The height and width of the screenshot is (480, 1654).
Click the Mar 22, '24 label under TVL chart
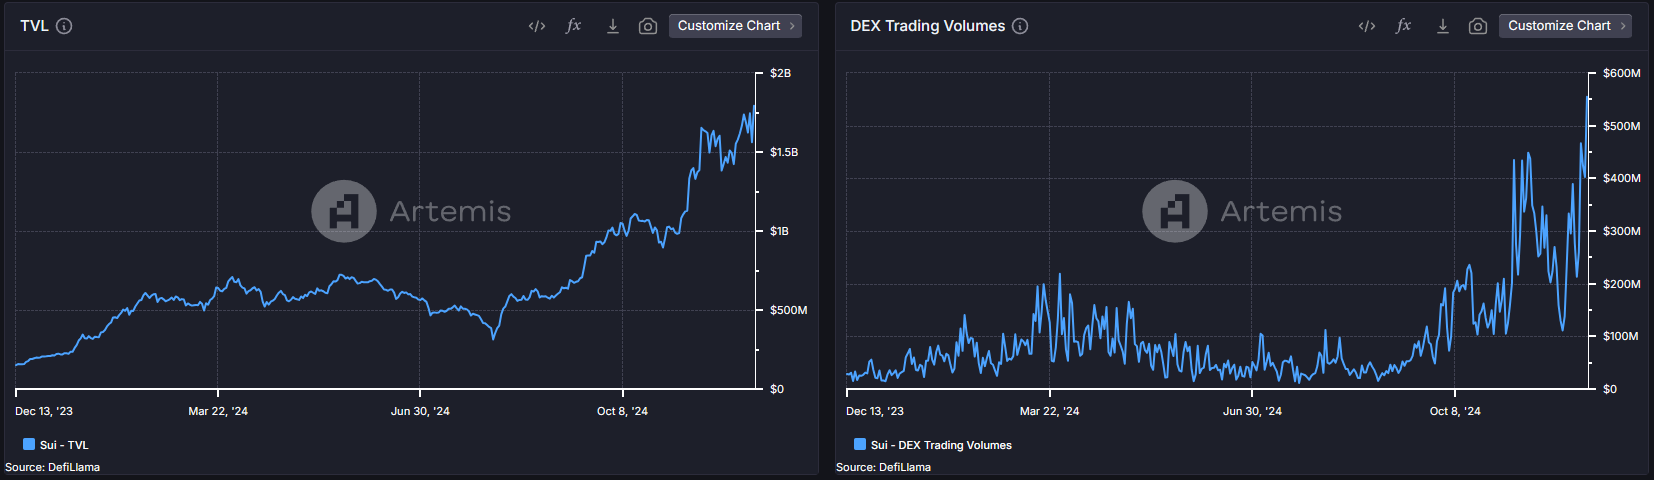tap(218, 411)
